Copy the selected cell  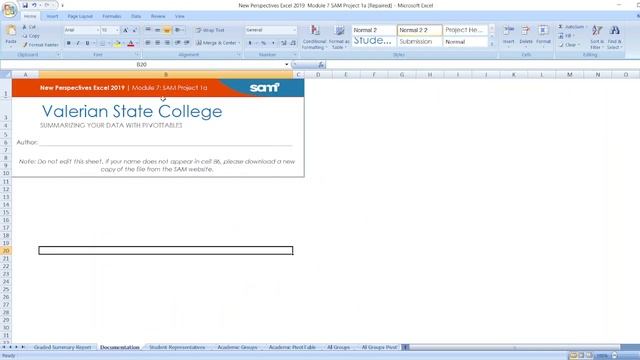pyautogui.click(x=31, y=36)
